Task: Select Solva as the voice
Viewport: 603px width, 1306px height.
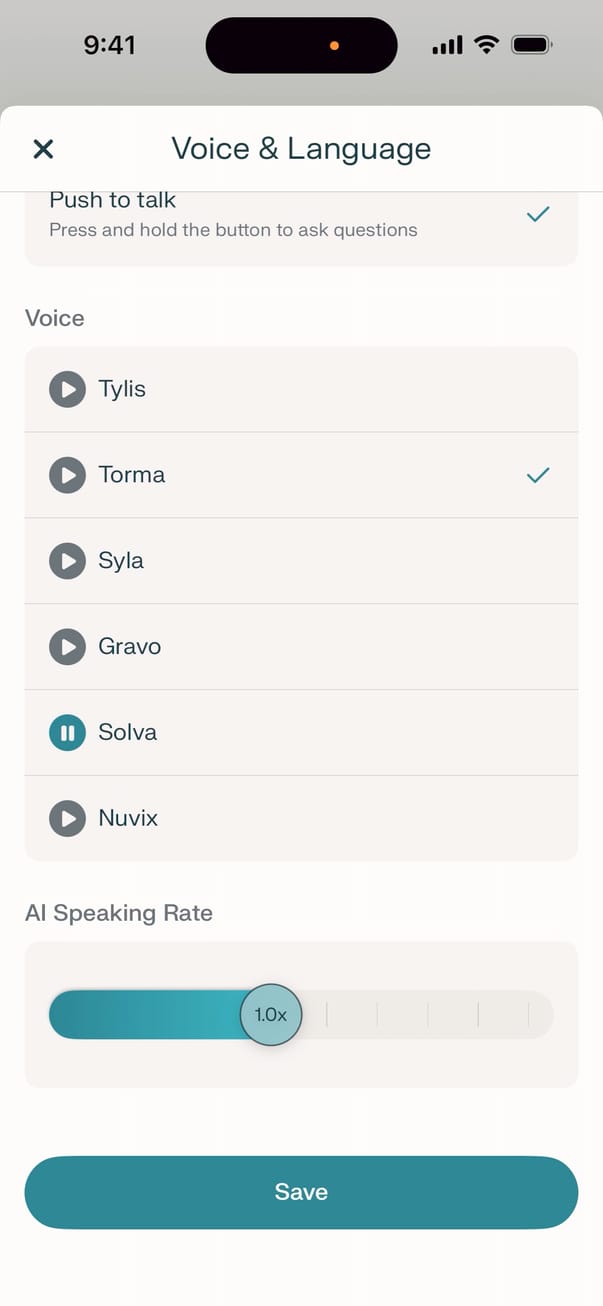Action: (x=300, y=733)
